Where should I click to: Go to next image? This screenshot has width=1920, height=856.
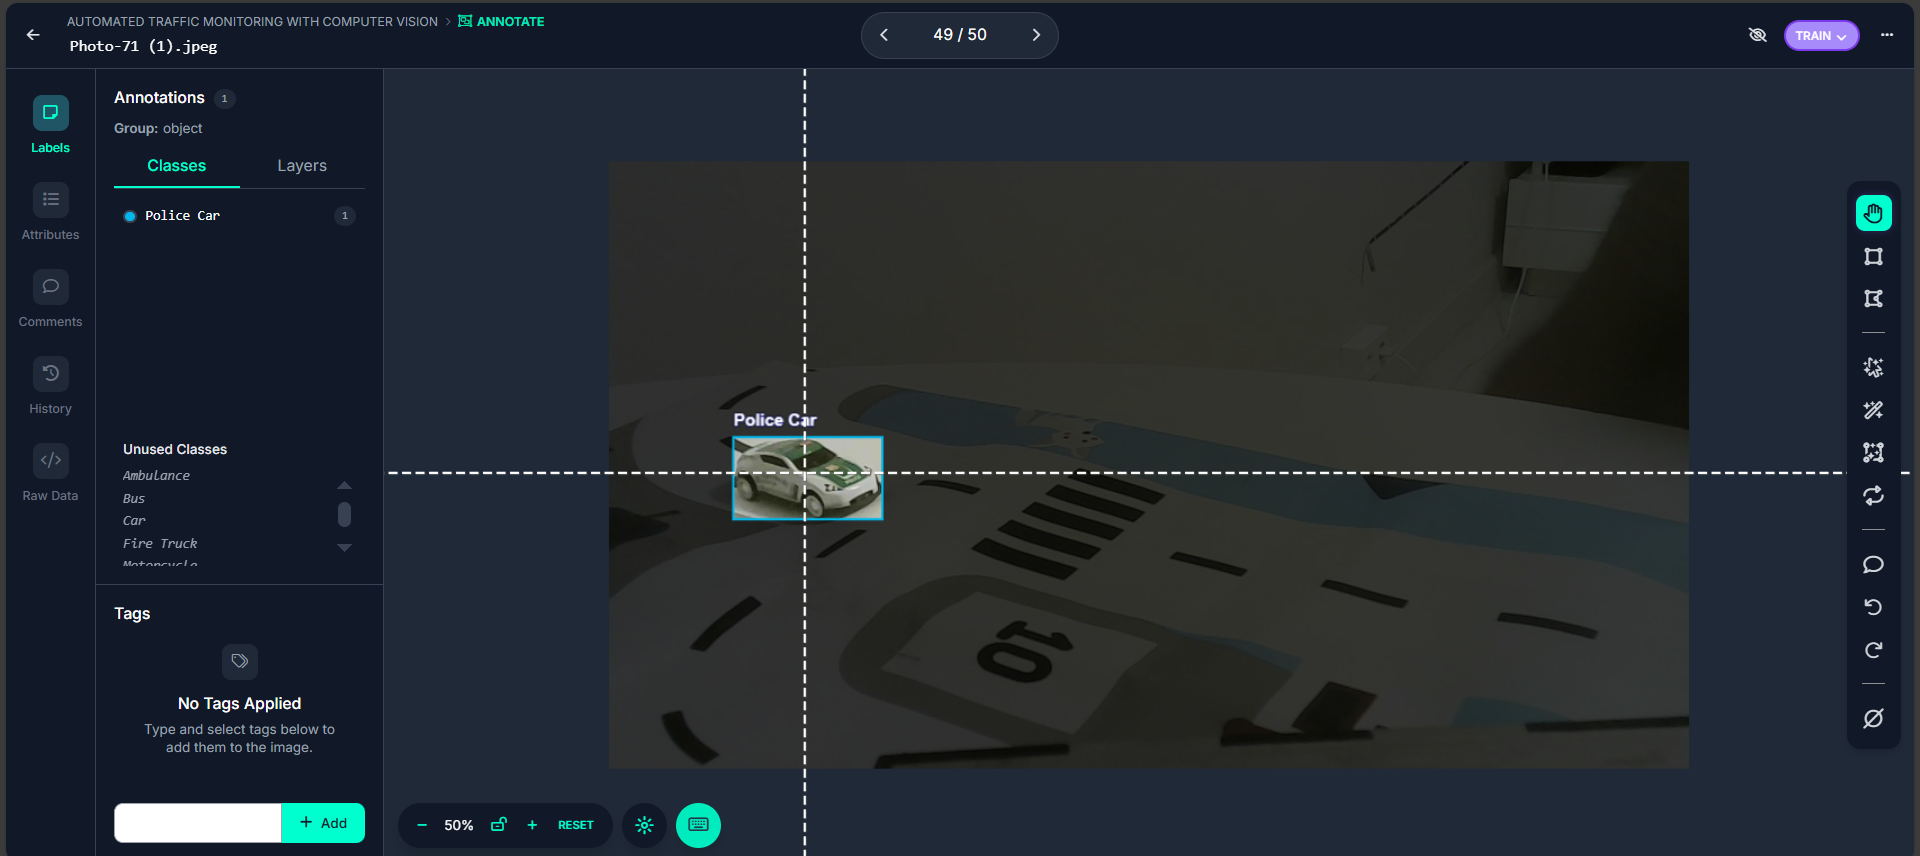(x=1036, y=35)
